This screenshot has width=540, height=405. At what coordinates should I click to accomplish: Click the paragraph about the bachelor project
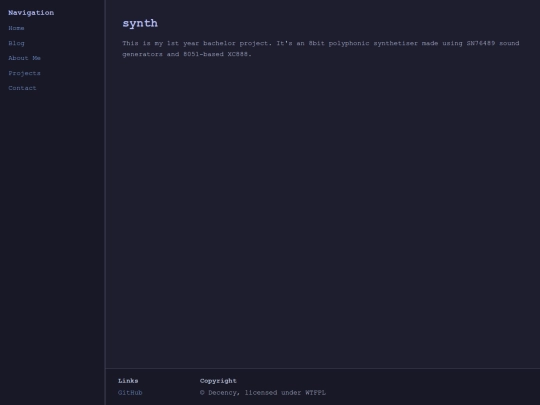321,49
